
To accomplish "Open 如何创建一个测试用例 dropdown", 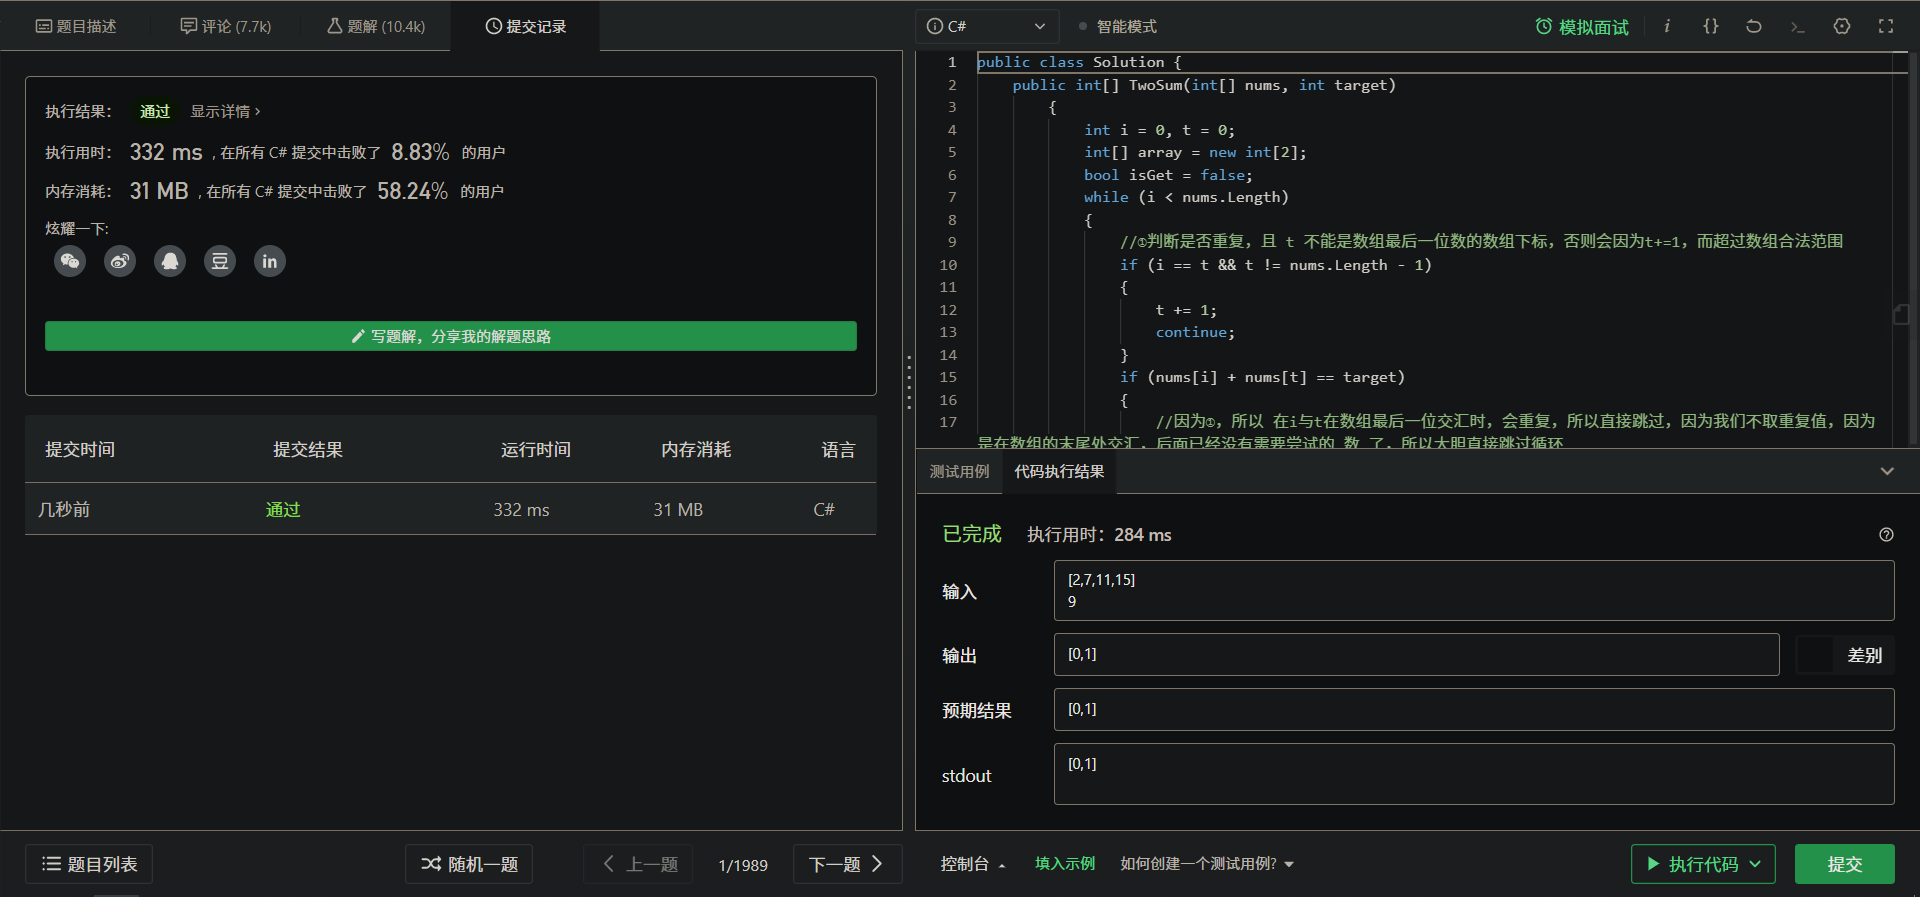I will pyautogui.click(x=1207, y=864).
